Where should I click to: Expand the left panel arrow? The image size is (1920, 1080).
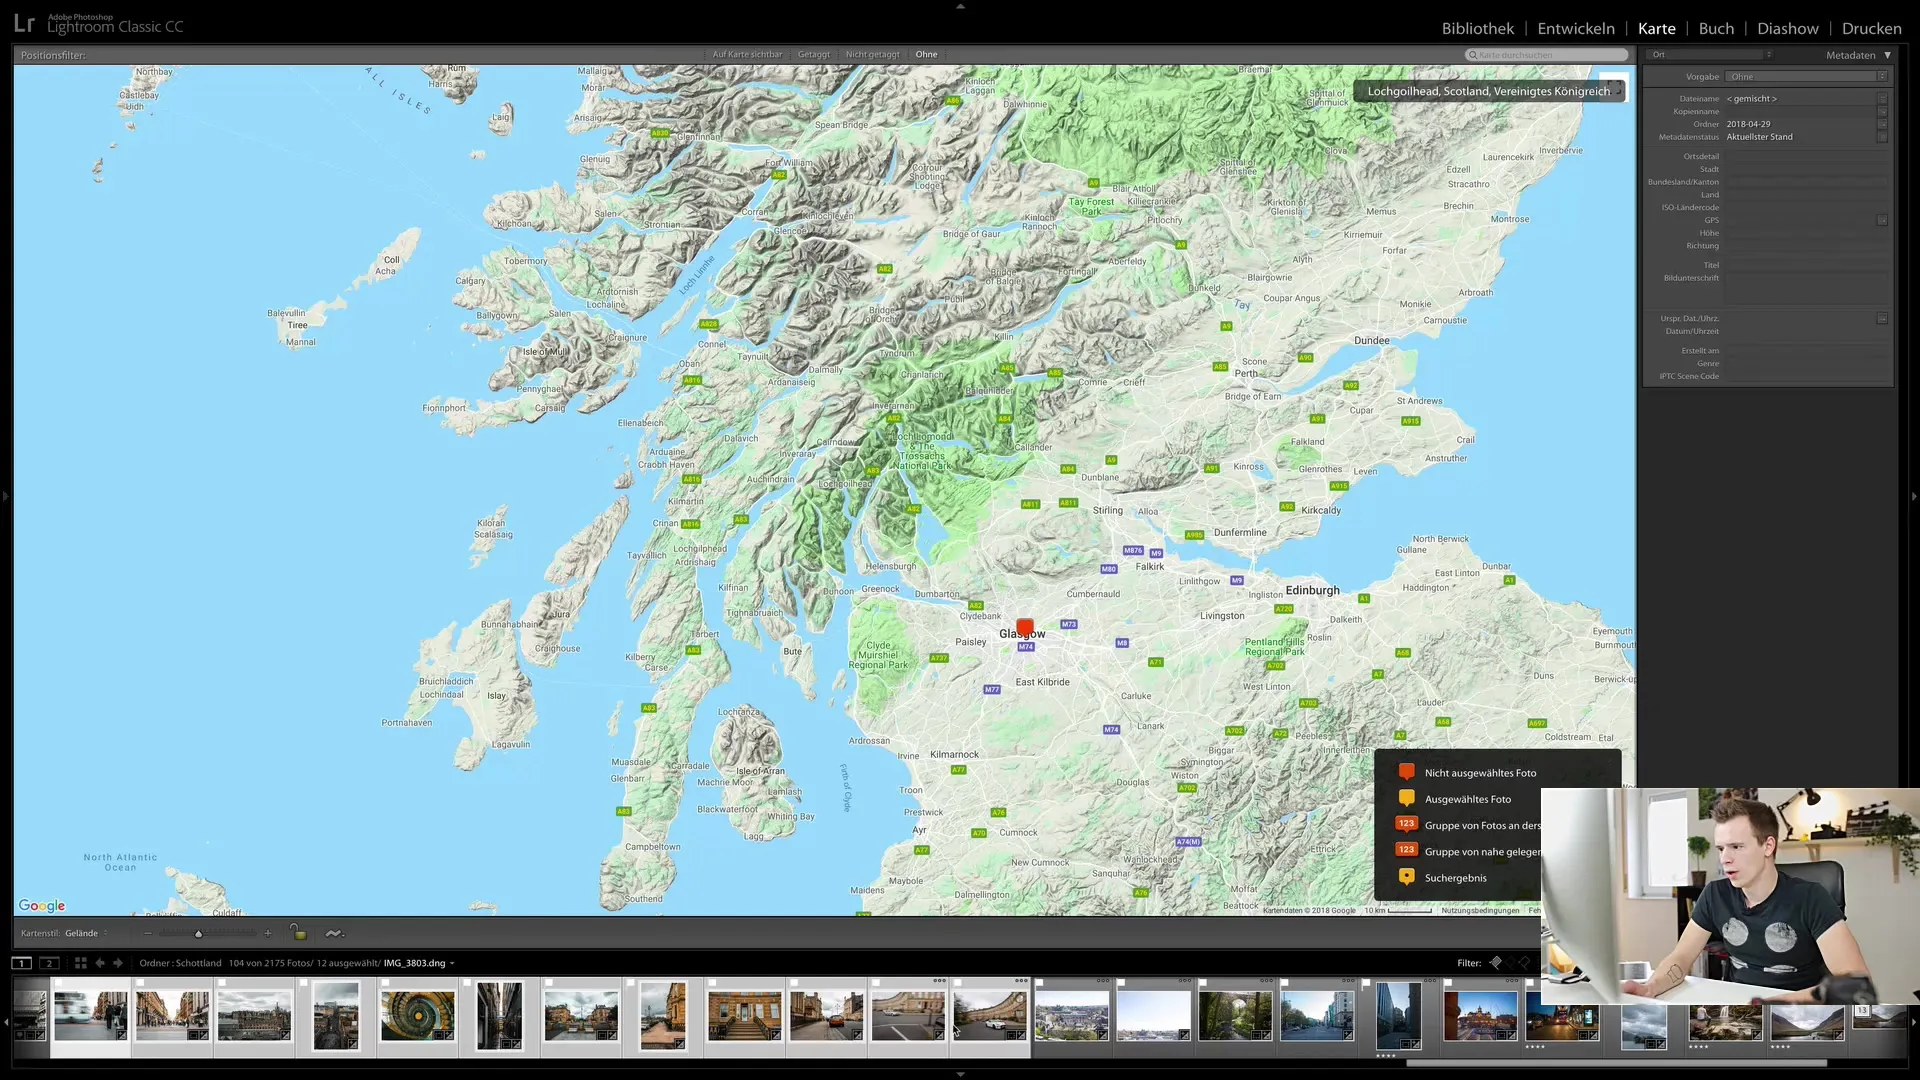(5, 495)
